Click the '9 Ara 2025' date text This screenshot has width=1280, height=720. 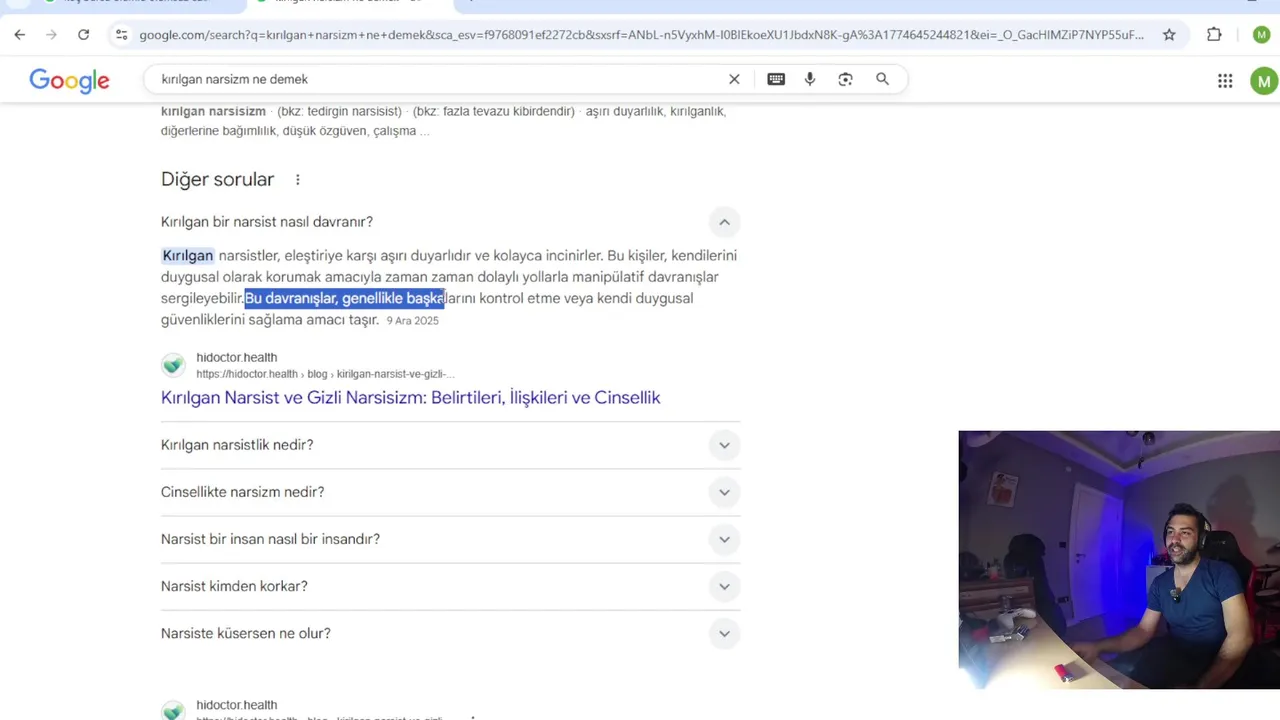click(x=413, y=321)
